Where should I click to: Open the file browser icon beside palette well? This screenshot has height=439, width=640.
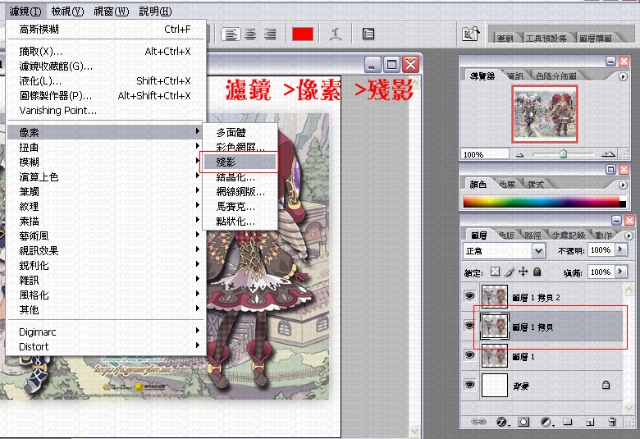(x=470, y=33)
